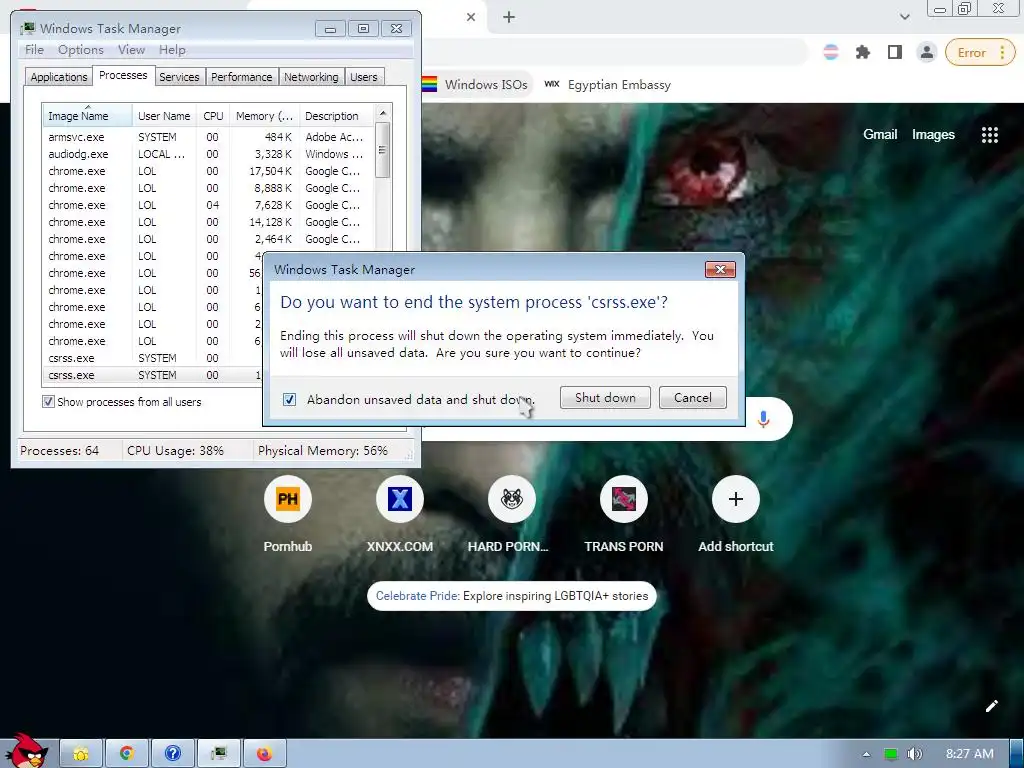Open the Chrome profile avatar icon

[x=927, y=52]
